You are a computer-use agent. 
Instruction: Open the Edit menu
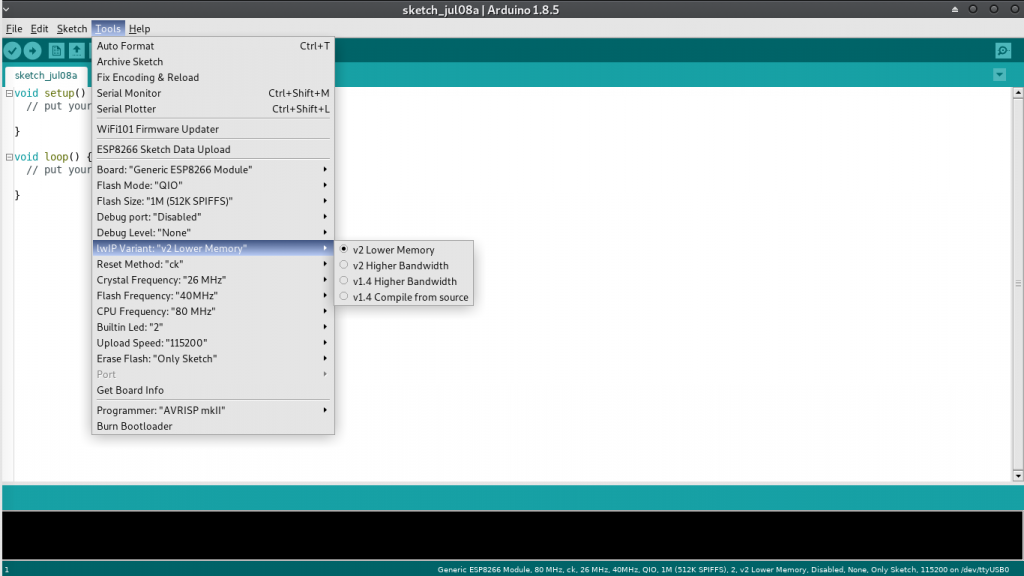tap(39, 29)
